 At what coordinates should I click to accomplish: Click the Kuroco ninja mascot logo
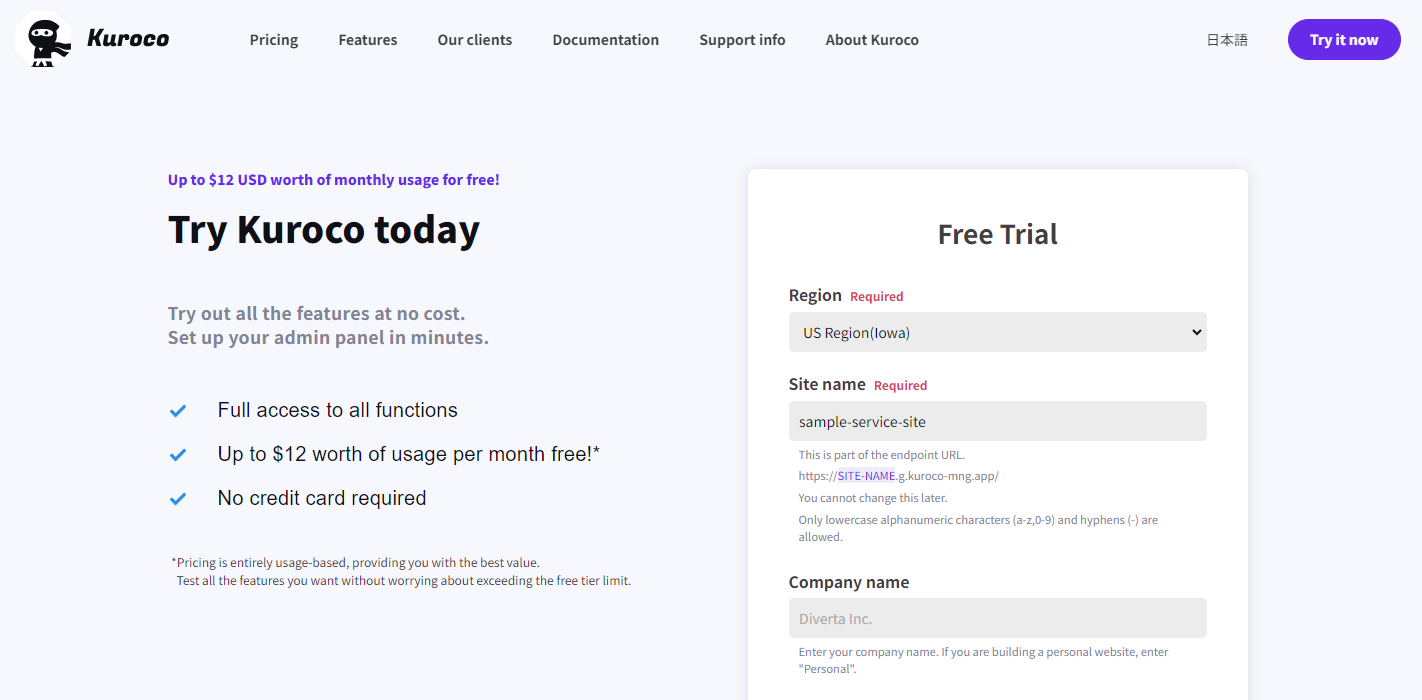click(43, 40)
